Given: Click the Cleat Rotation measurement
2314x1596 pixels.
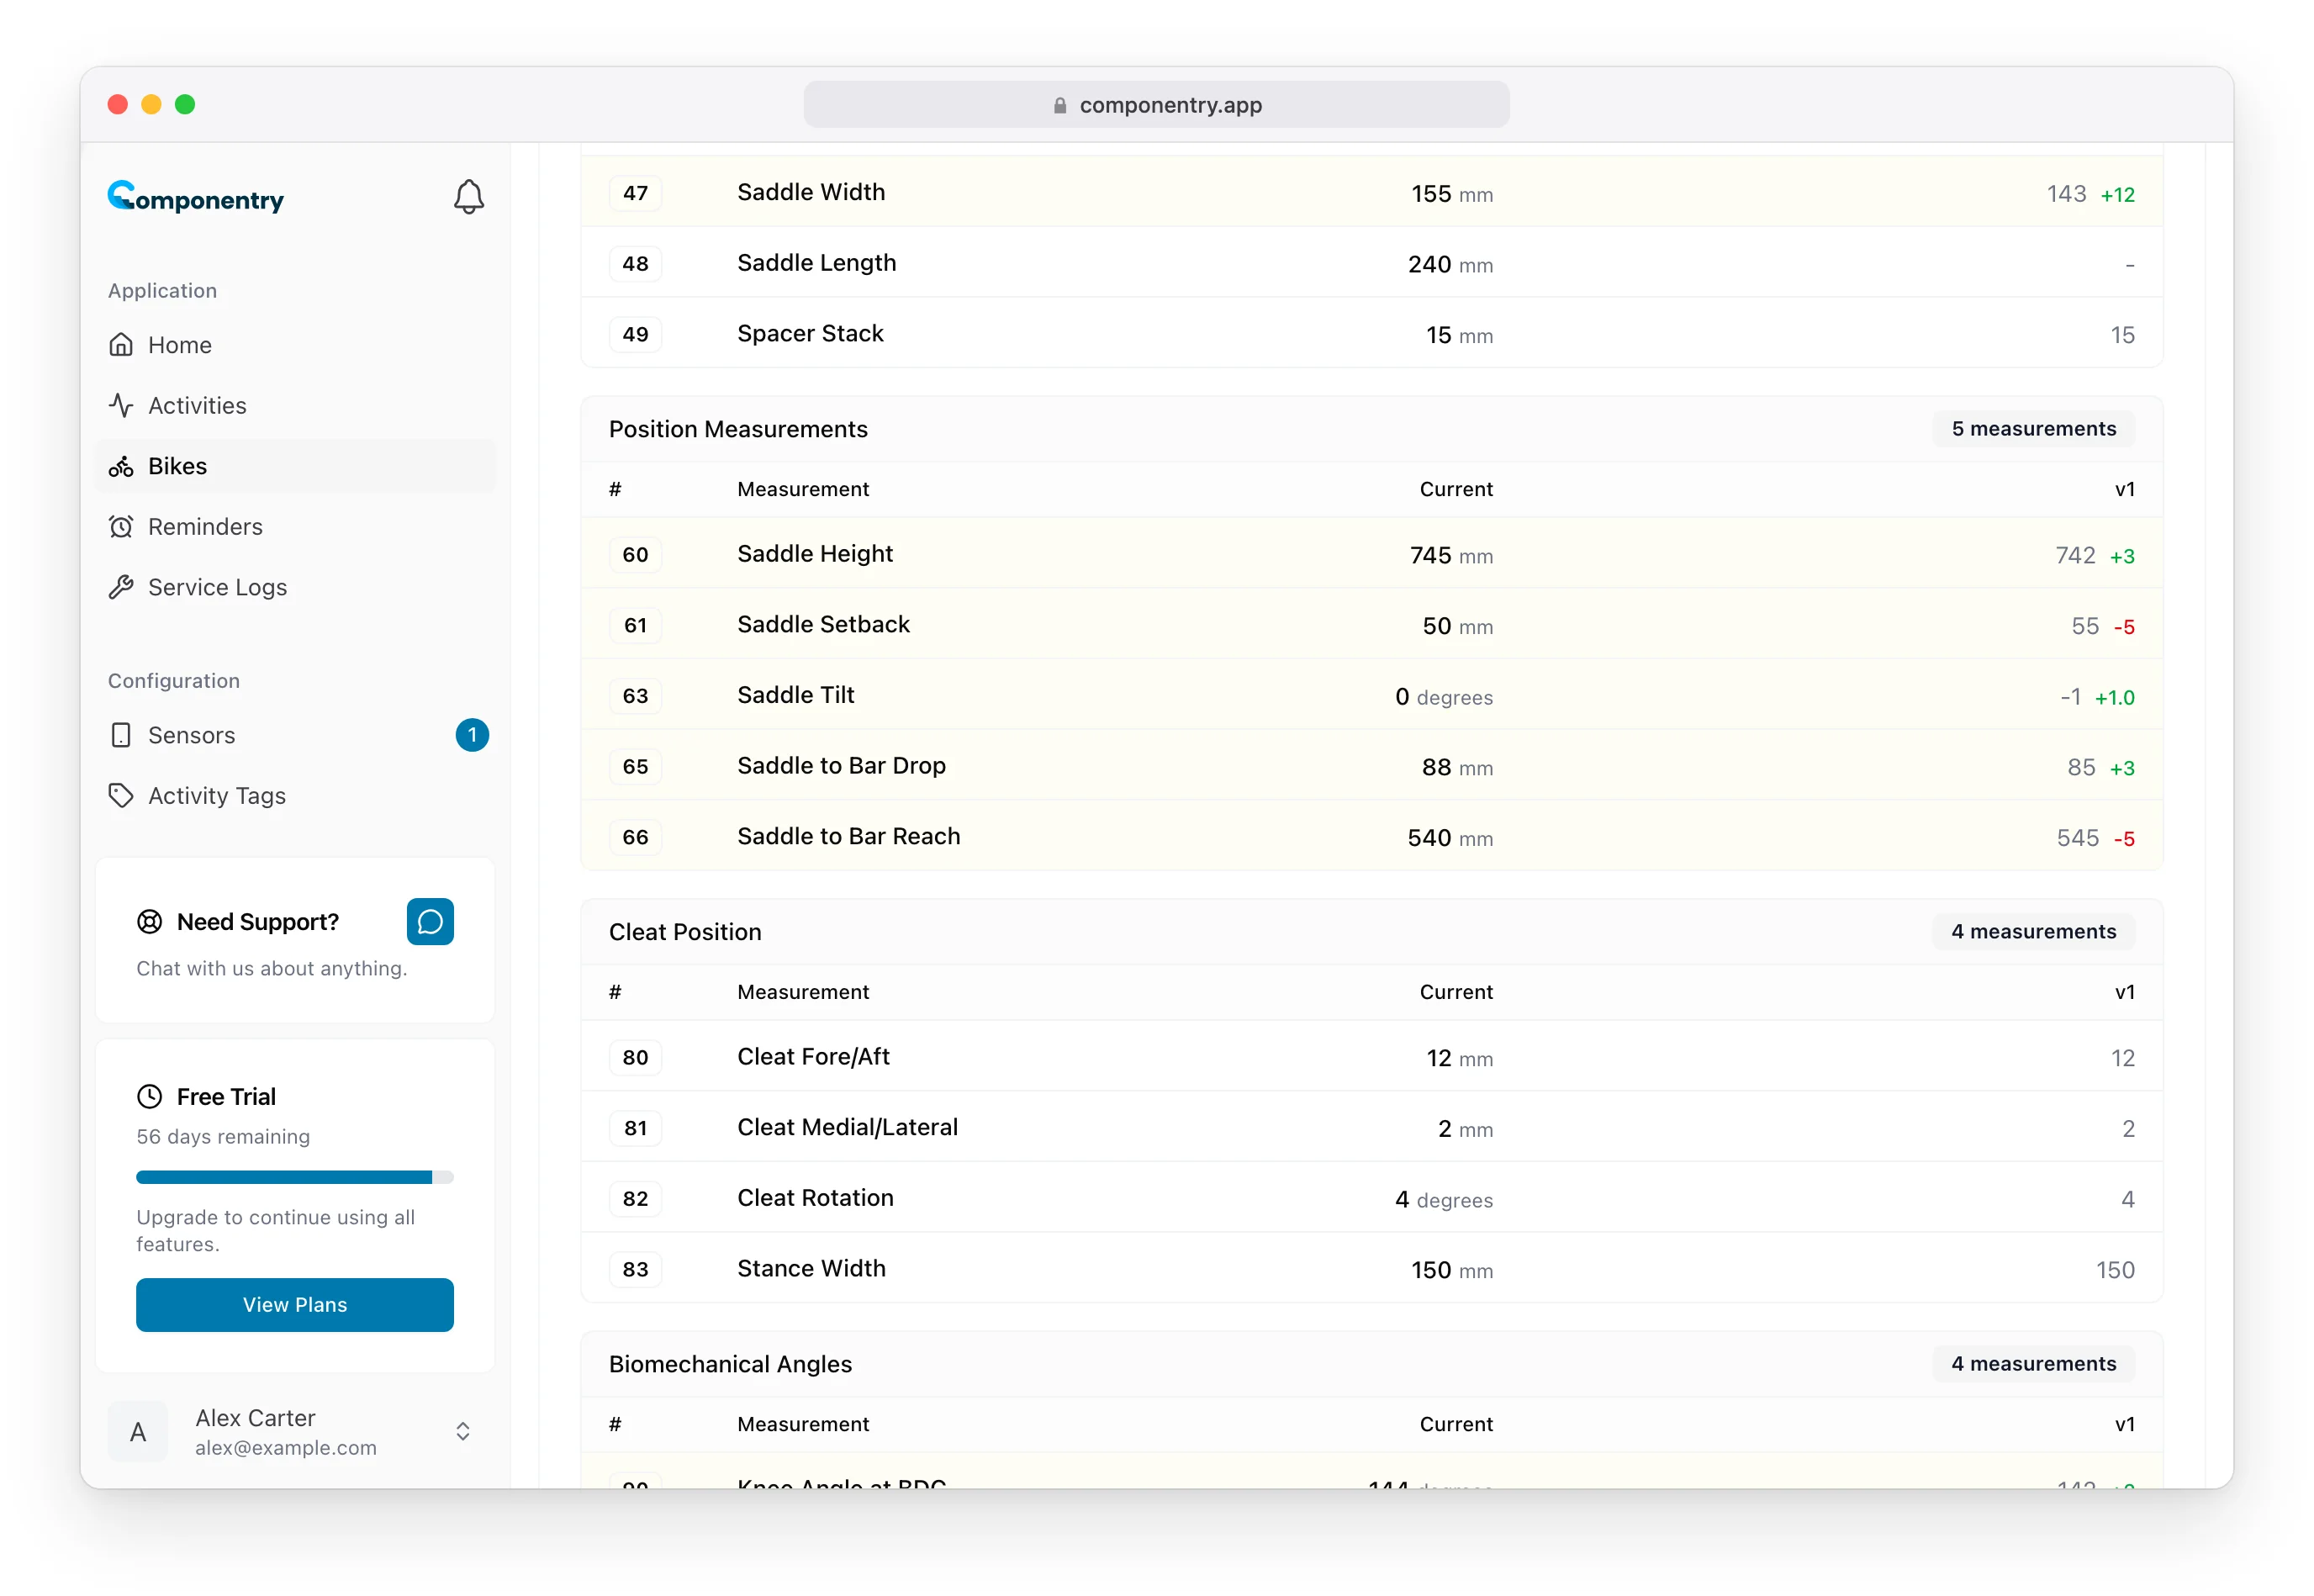Looking at the screenshot, I should click(x=815, y=1198).
